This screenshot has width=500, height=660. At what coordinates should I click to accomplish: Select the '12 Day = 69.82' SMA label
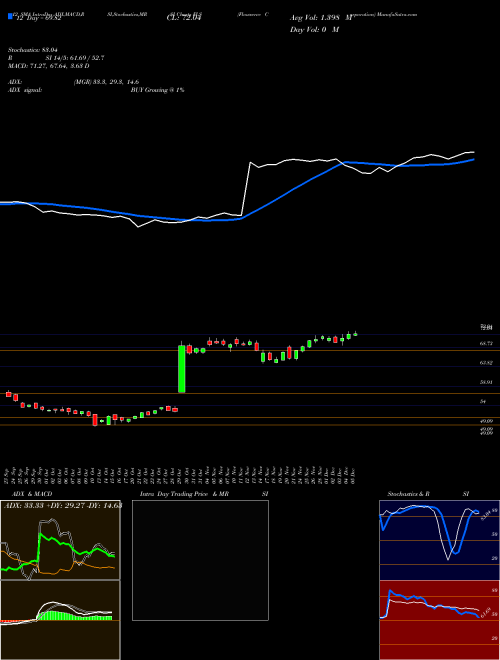[x=39, y=18]
